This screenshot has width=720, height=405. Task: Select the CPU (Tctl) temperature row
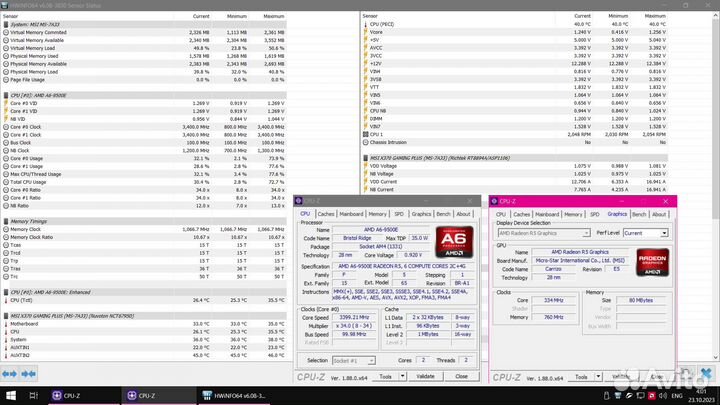(x=144, y=300)
